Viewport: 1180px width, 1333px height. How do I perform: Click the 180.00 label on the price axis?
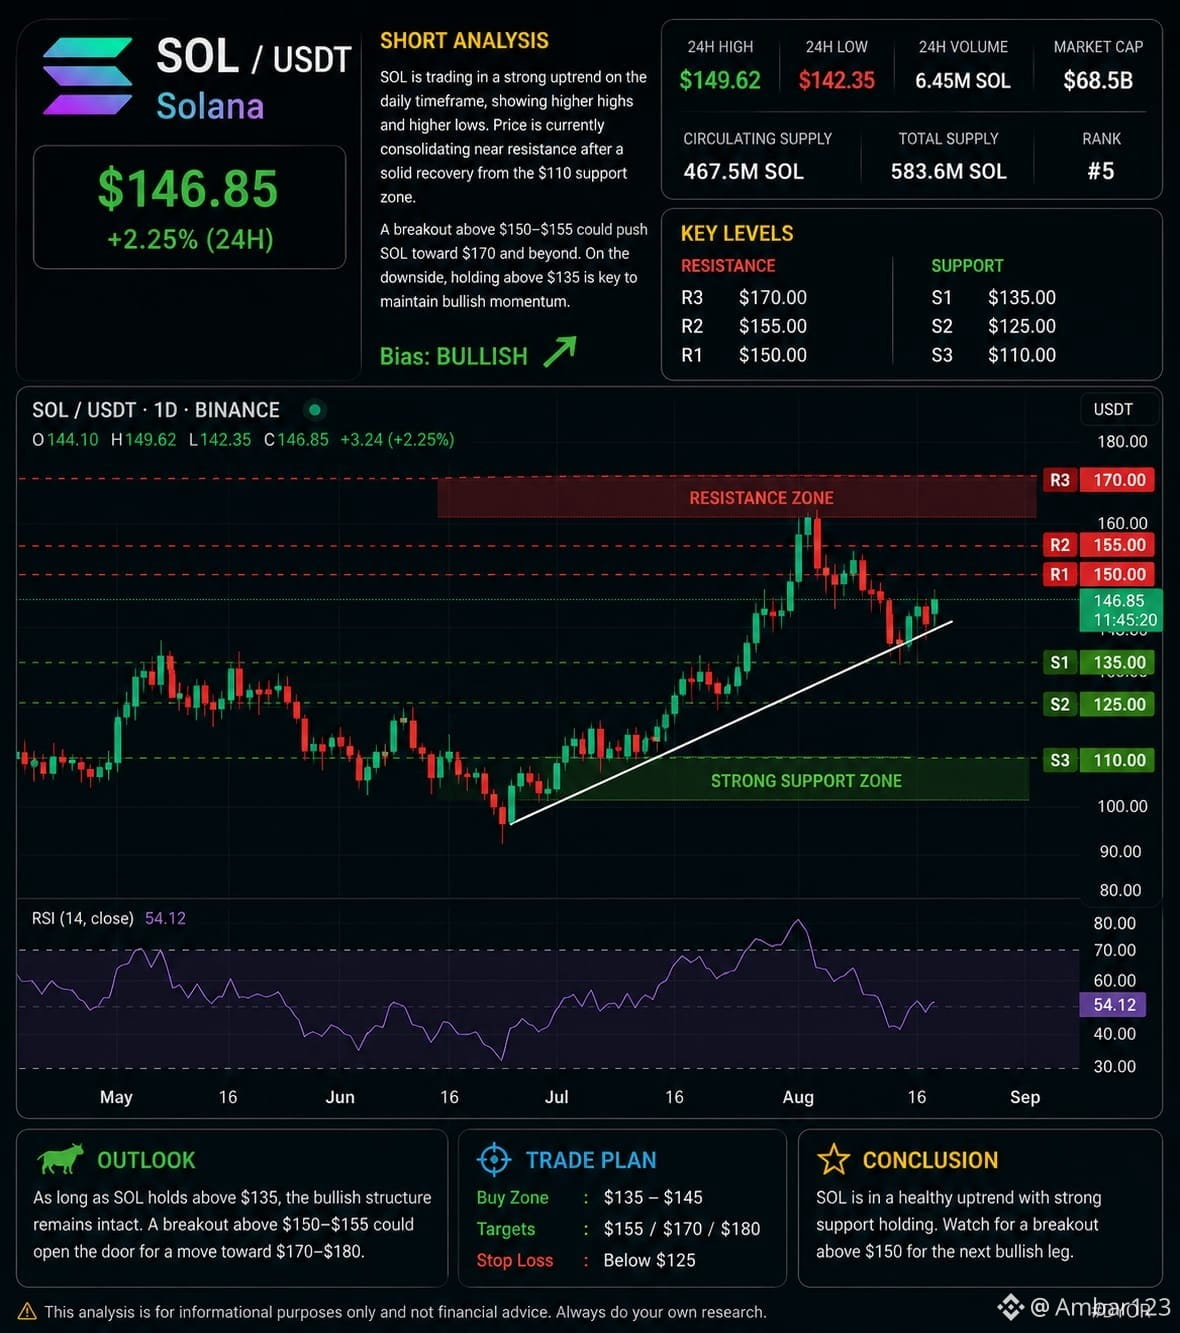click(1122, 441)
